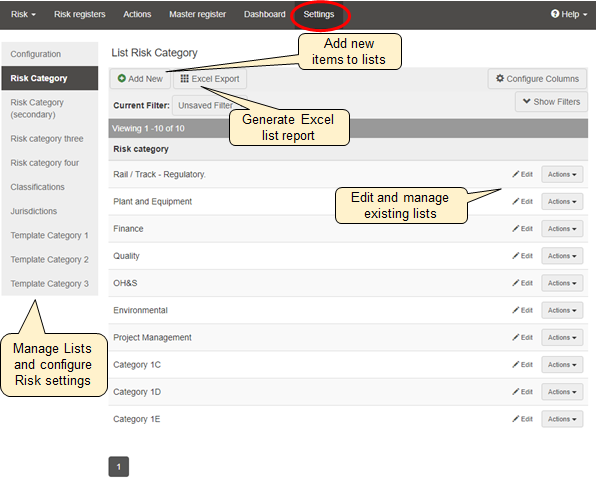The image size is (604, 486).
Task: Open Risk registers in top navigation
Action: 79,14
